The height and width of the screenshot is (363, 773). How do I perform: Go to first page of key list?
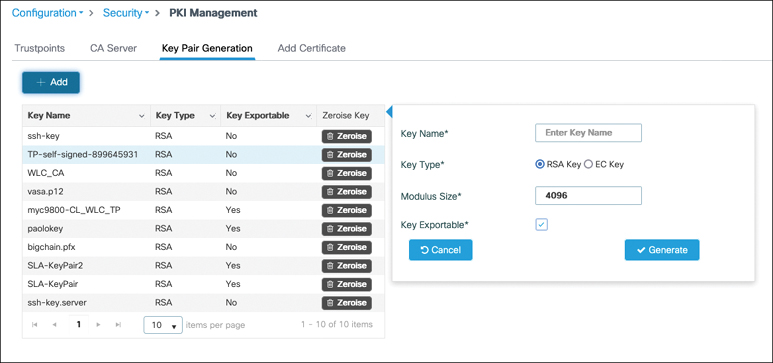(35, 325)
